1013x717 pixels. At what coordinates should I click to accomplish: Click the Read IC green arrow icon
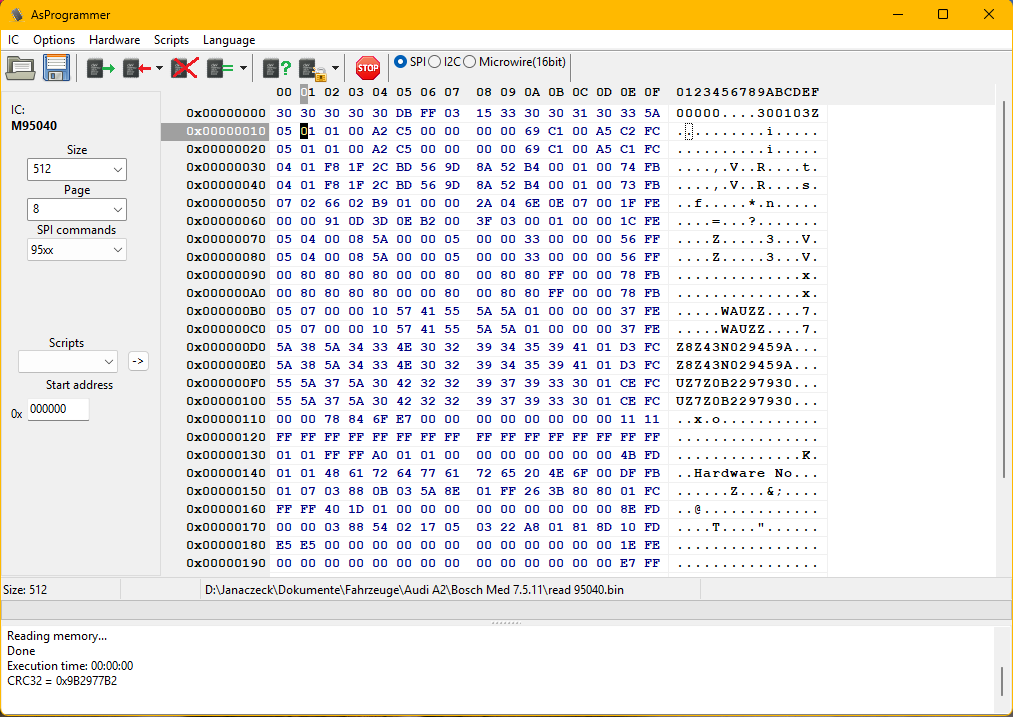pos(100,68)
